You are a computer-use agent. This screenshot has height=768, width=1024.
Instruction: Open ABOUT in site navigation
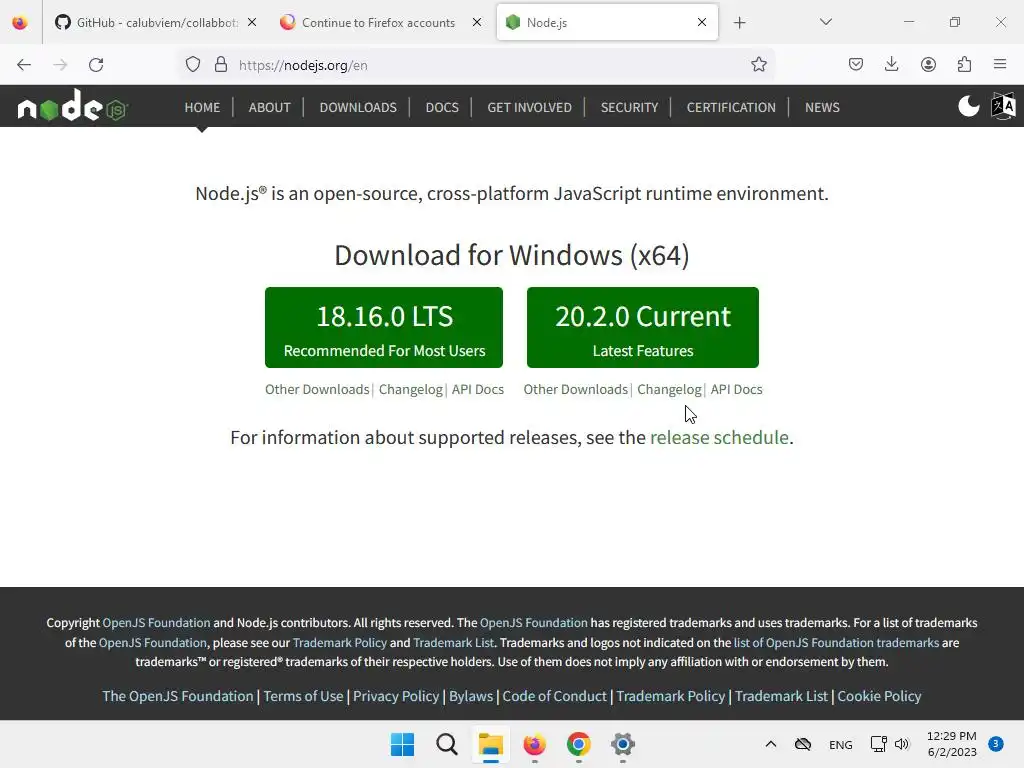pos(269,107)
